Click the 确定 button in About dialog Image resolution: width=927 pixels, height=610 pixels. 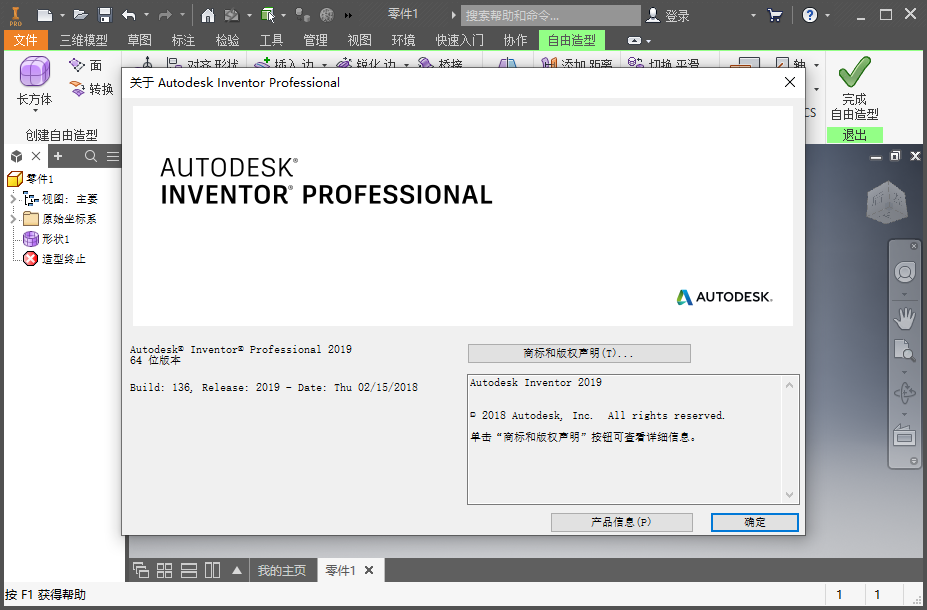(754, 522)
